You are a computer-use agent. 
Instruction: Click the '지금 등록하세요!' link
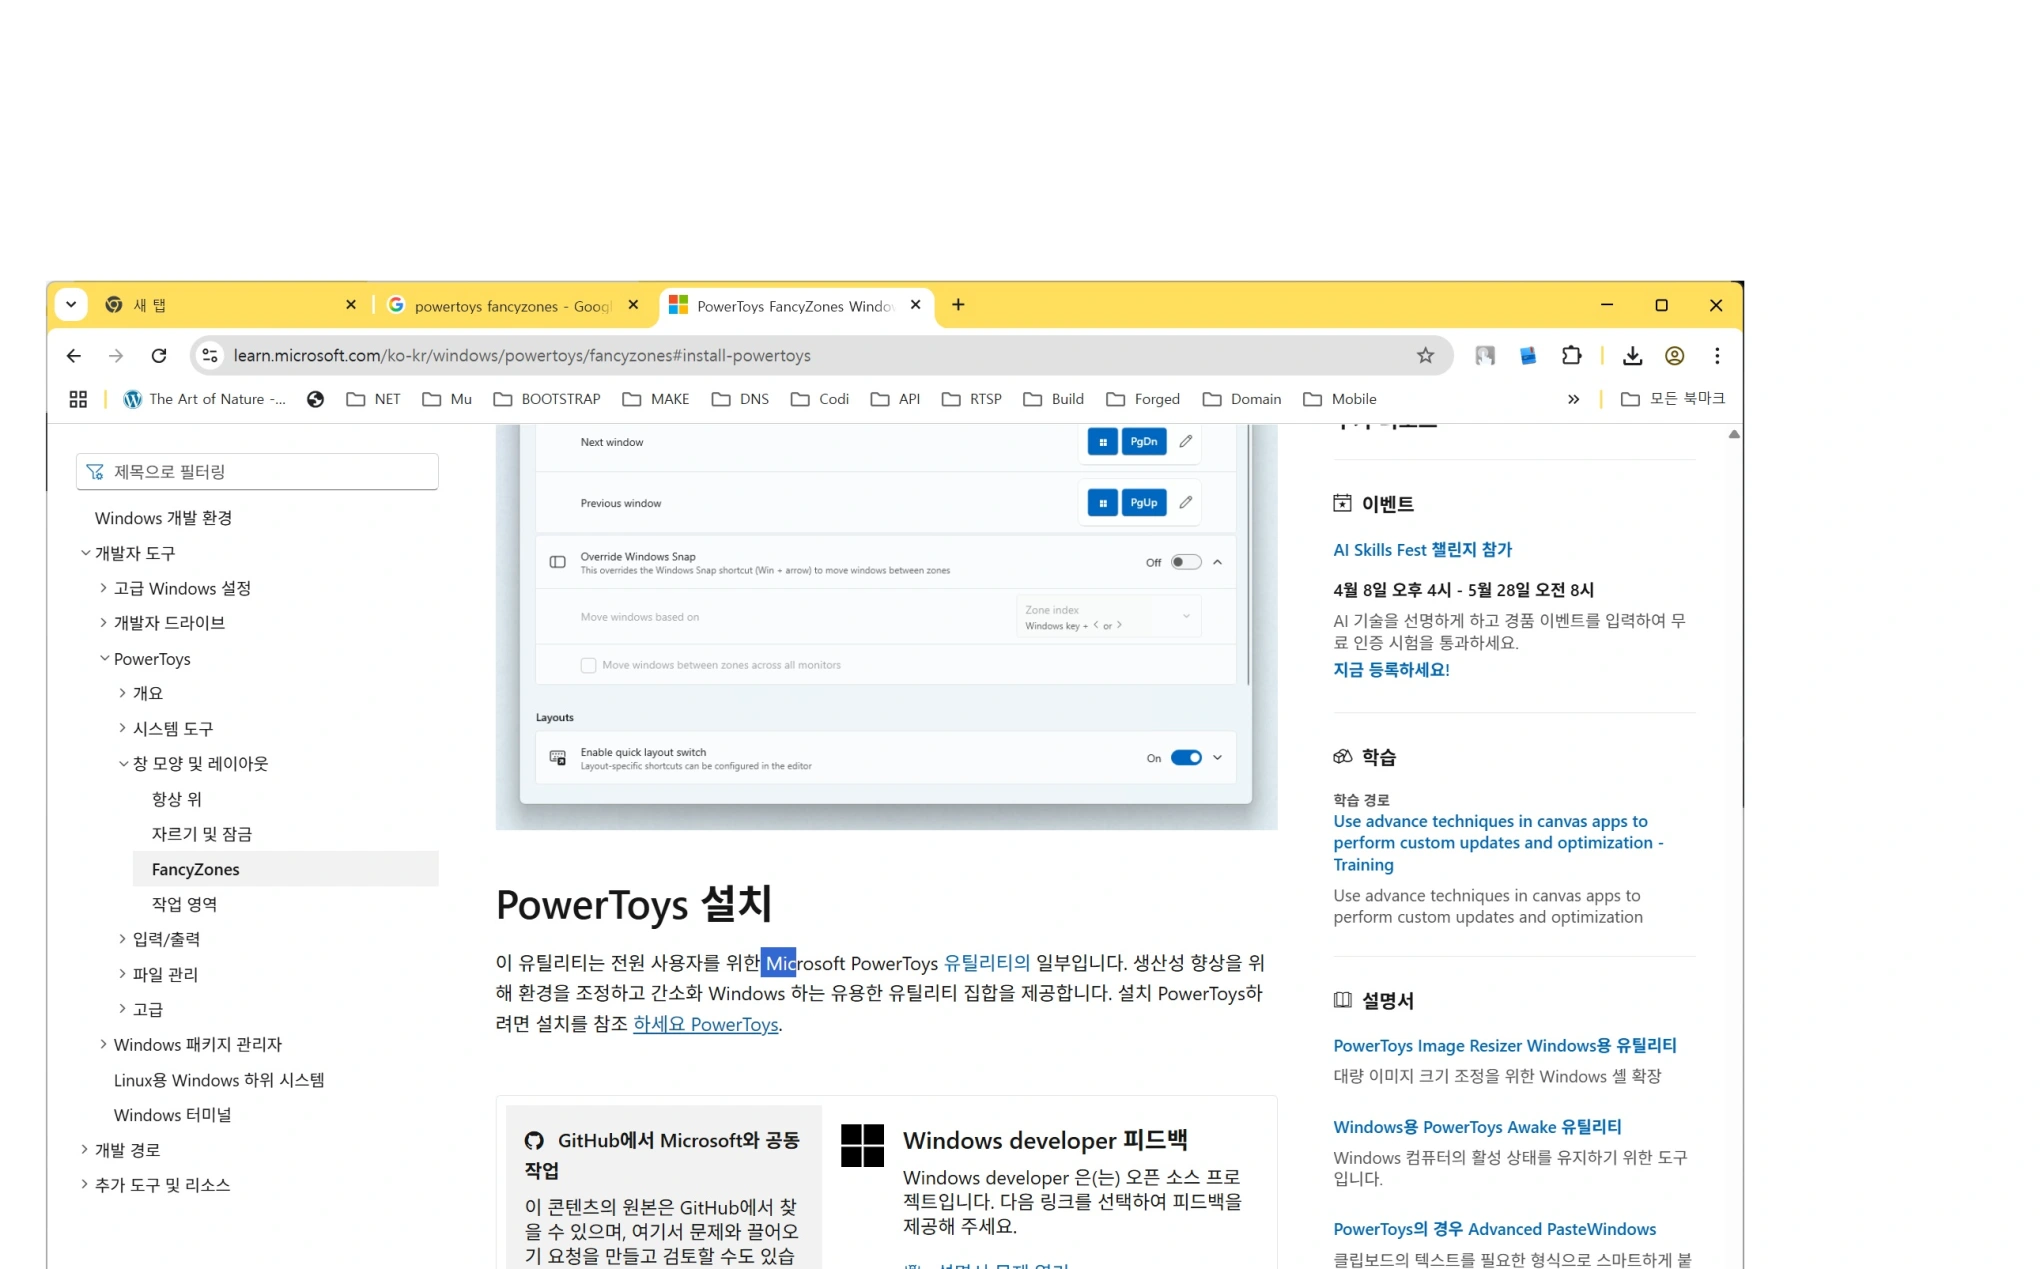tap(1390, 670)
